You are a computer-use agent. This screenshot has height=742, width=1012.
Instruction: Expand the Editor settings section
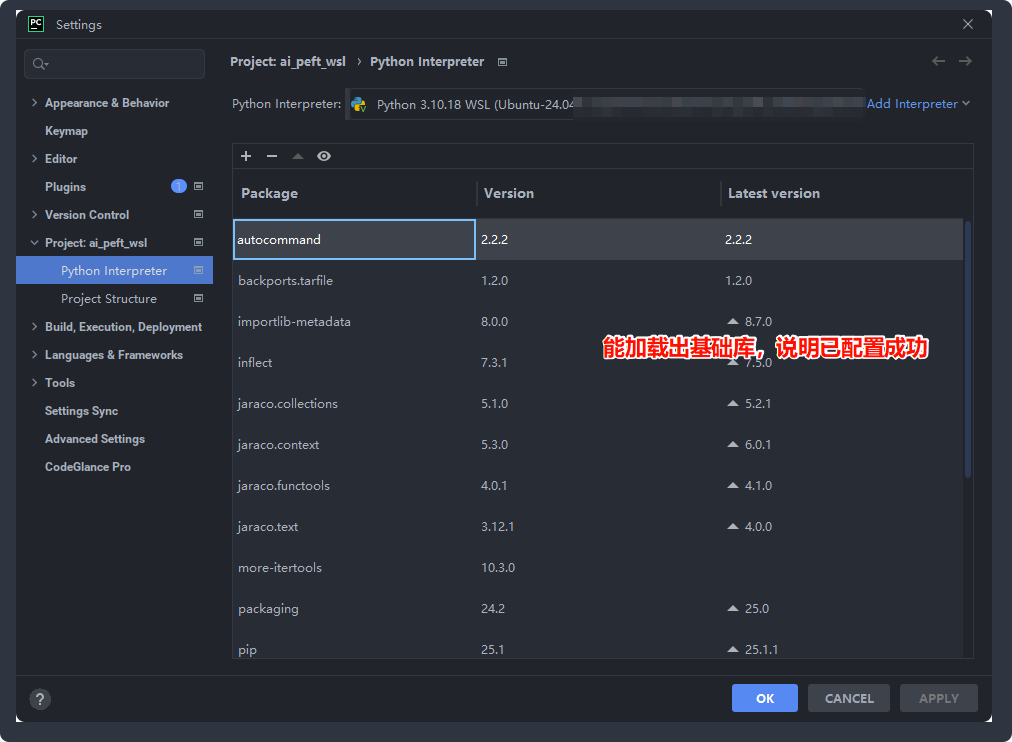pyautogui.click(x=34, y=159)
